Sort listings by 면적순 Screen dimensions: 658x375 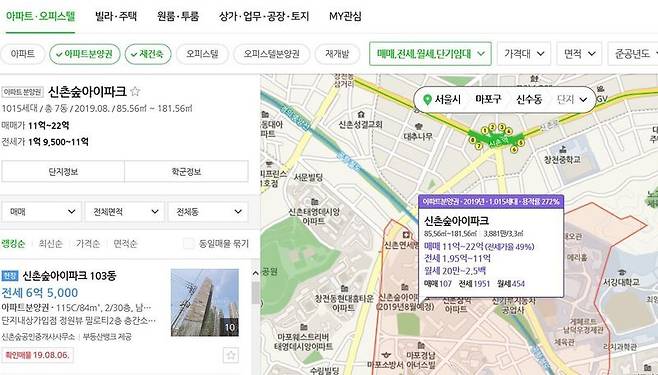(x=125, y=244)
